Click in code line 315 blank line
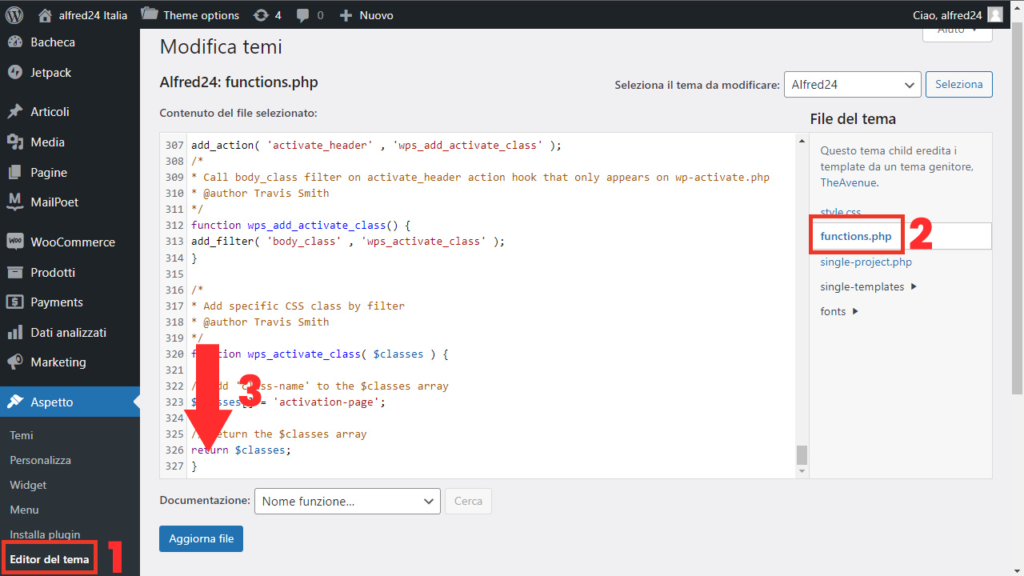This screenshot has width=1024, height=576. 490,274
